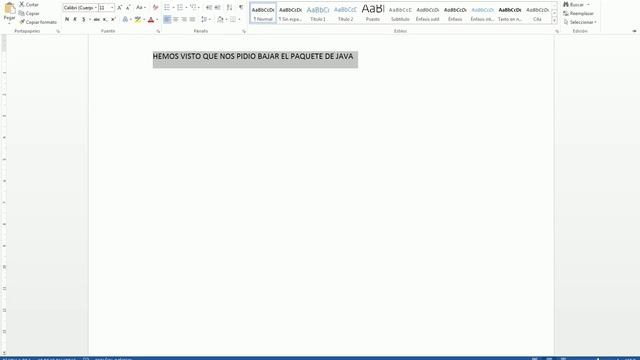The width and height of the screenshot is (640, 360).
Task: Apply the Subtítulo style
Action: pos(400,13)
